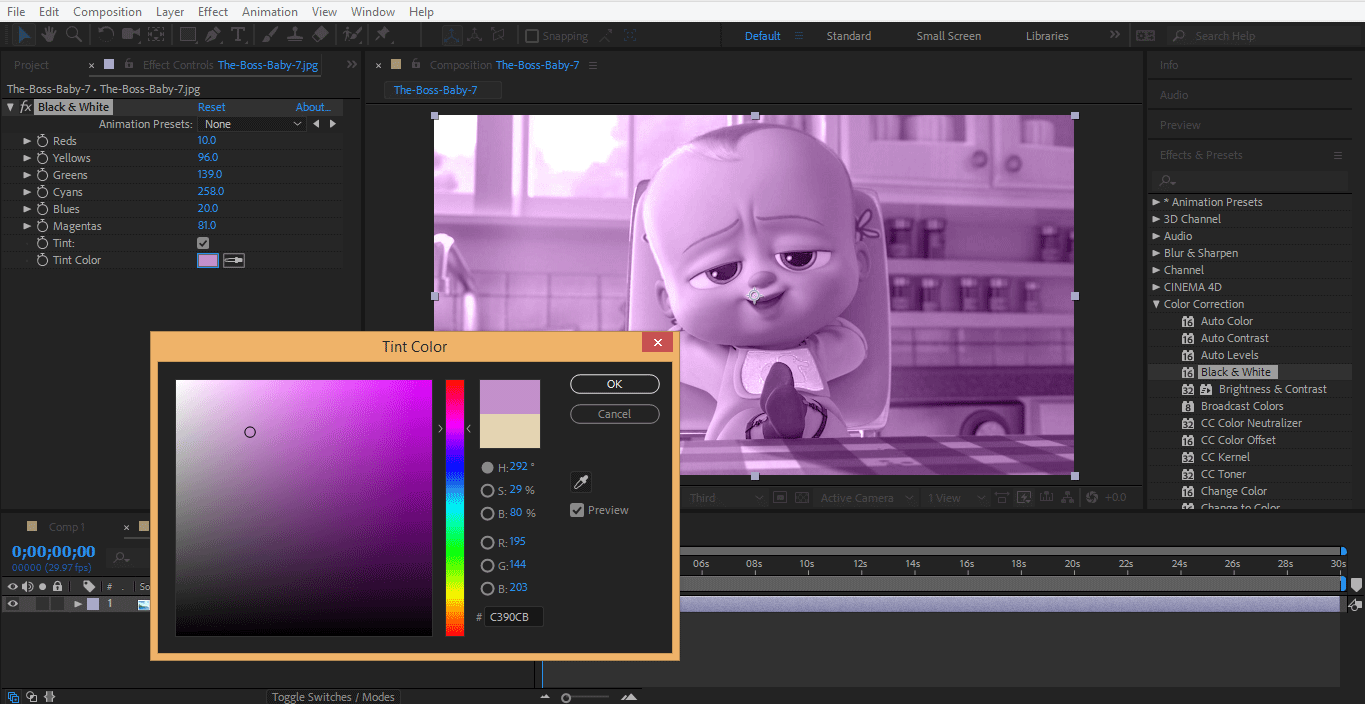Viewport: 1365px width, 704px height.
Task: Select the Zoom magnifier tool
Action: point(73,35)
